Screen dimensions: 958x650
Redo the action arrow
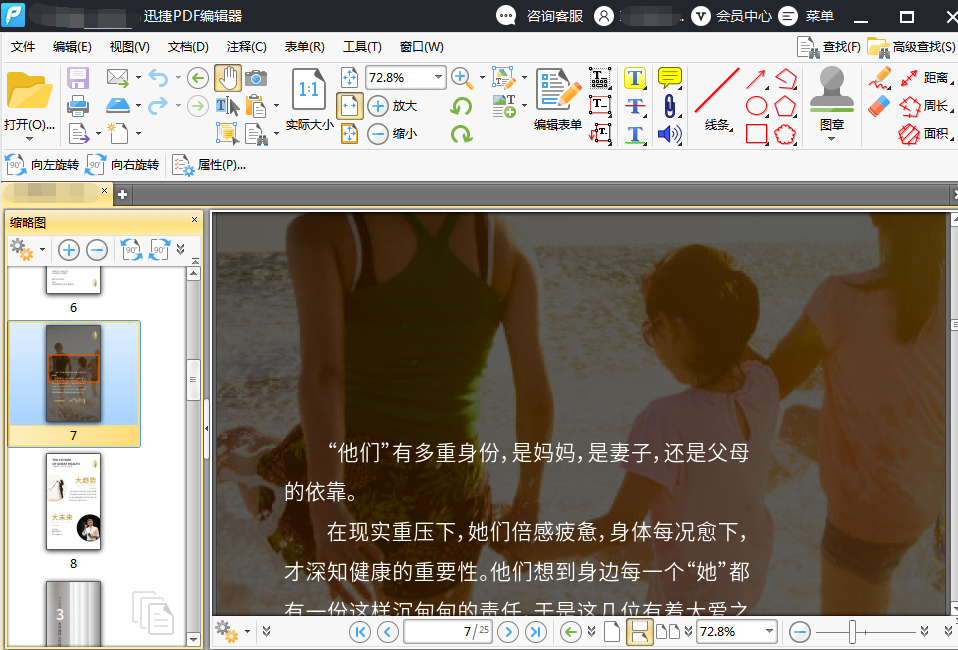158,106
